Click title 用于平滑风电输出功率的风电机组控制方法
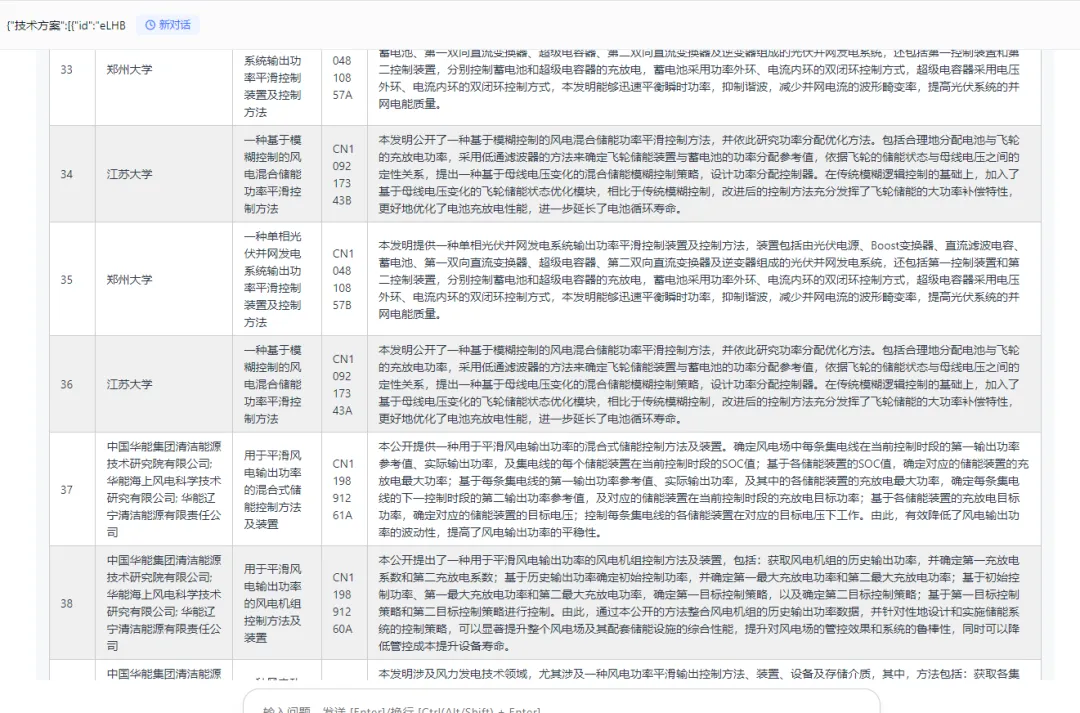 pos(273,603)
